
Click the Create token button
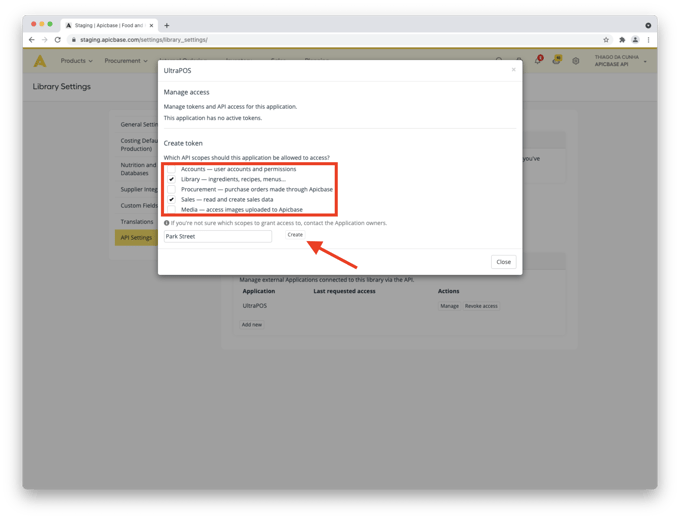(295, 235)
